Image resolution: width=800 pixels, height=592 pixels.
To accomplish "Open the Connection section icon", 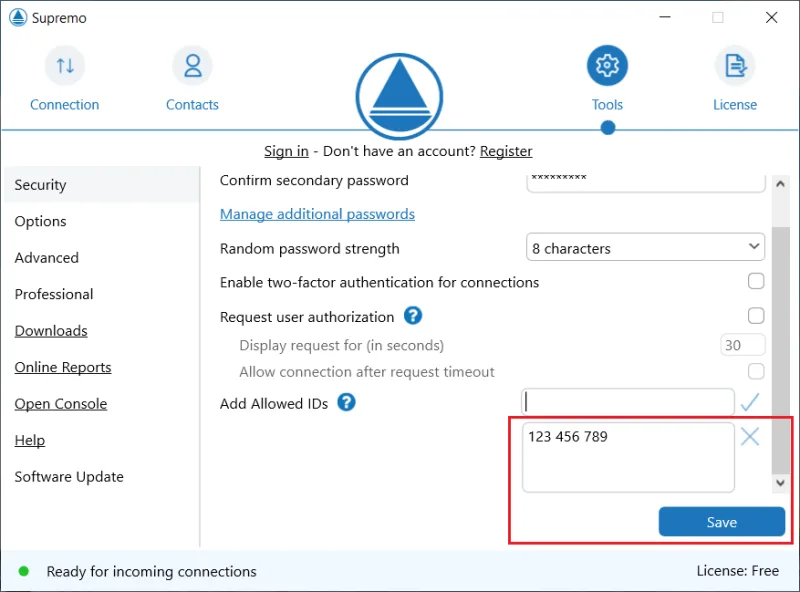I will coord(65,65).
